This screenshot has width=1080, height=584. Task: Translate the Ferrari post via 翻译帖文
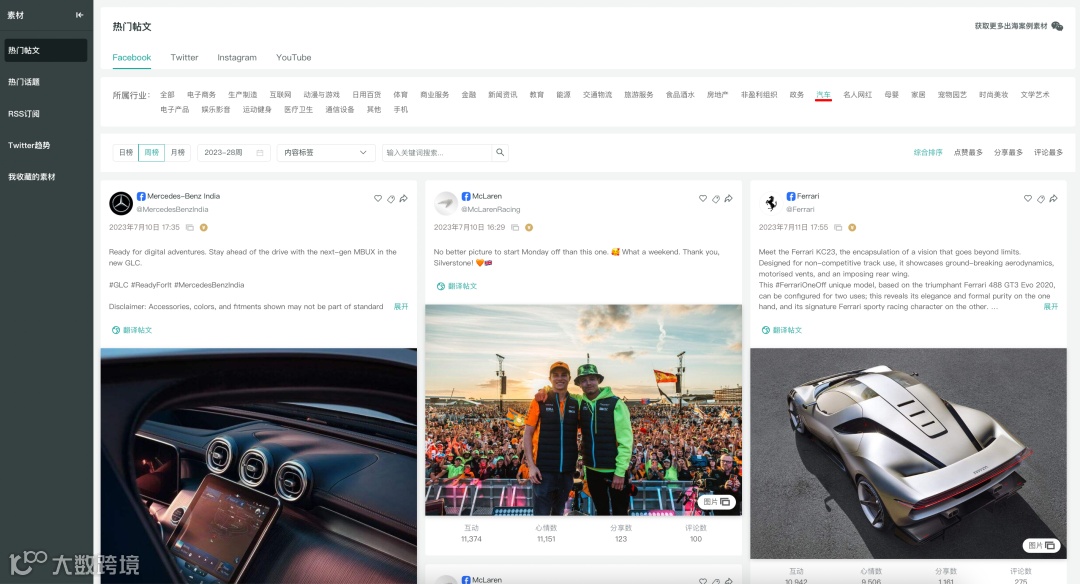(x=782, y=330)
